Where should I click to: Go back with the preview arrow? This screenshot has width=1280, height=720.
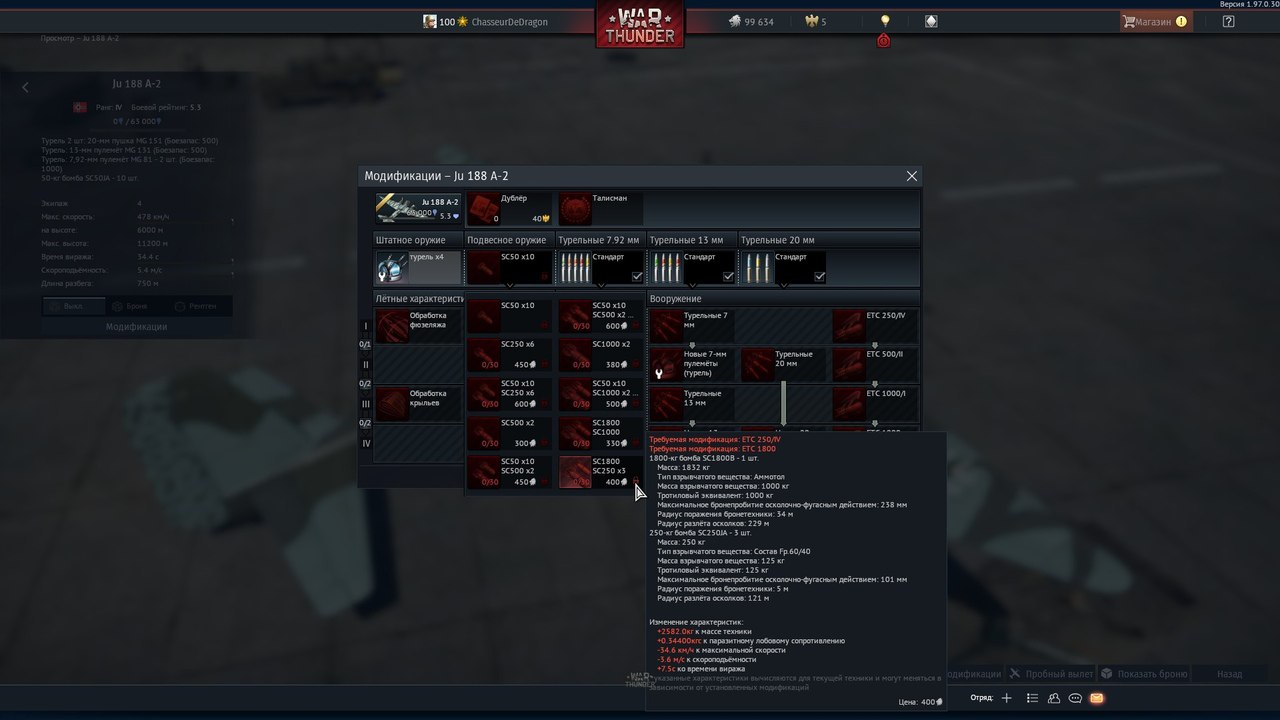[26, 87]
